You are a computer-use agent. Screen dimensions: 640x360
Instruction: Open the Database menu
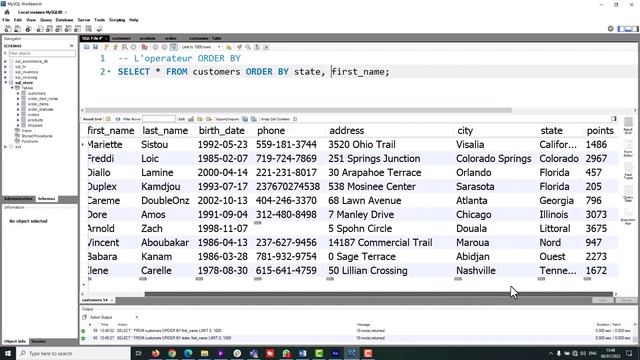tap(64, 20)
